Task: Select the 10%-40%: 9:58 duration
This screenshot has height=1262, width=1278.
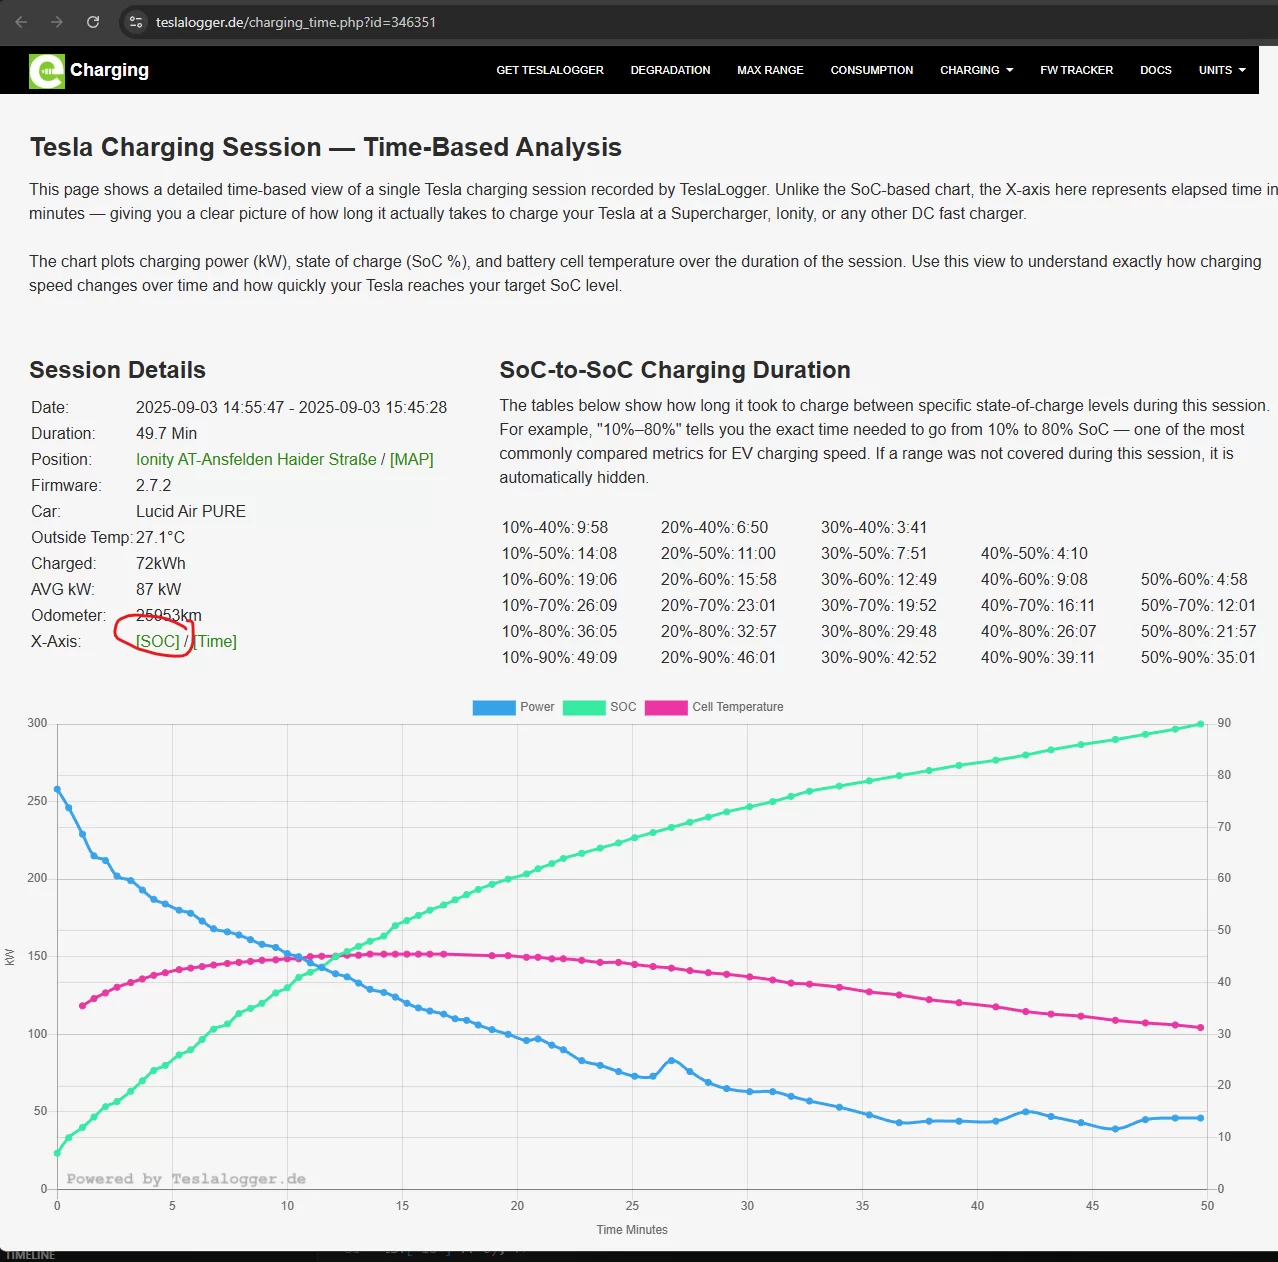Action: pyautogui.click(x=555, y=527)
